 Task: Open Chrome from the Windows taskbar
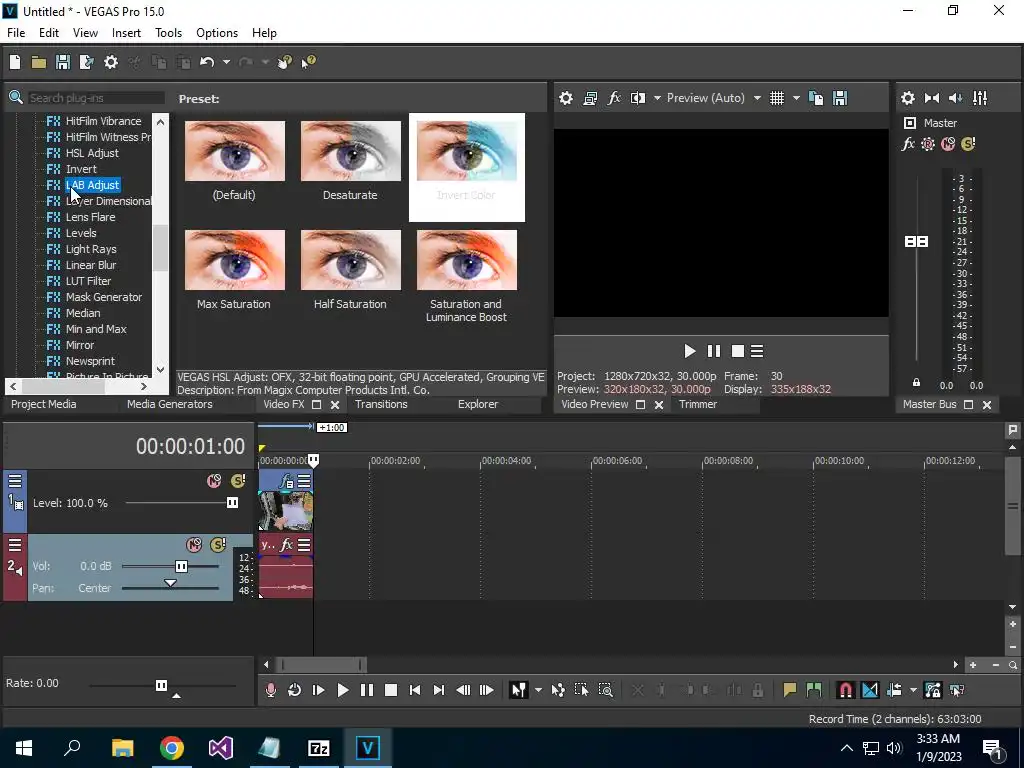click(172, 748)
